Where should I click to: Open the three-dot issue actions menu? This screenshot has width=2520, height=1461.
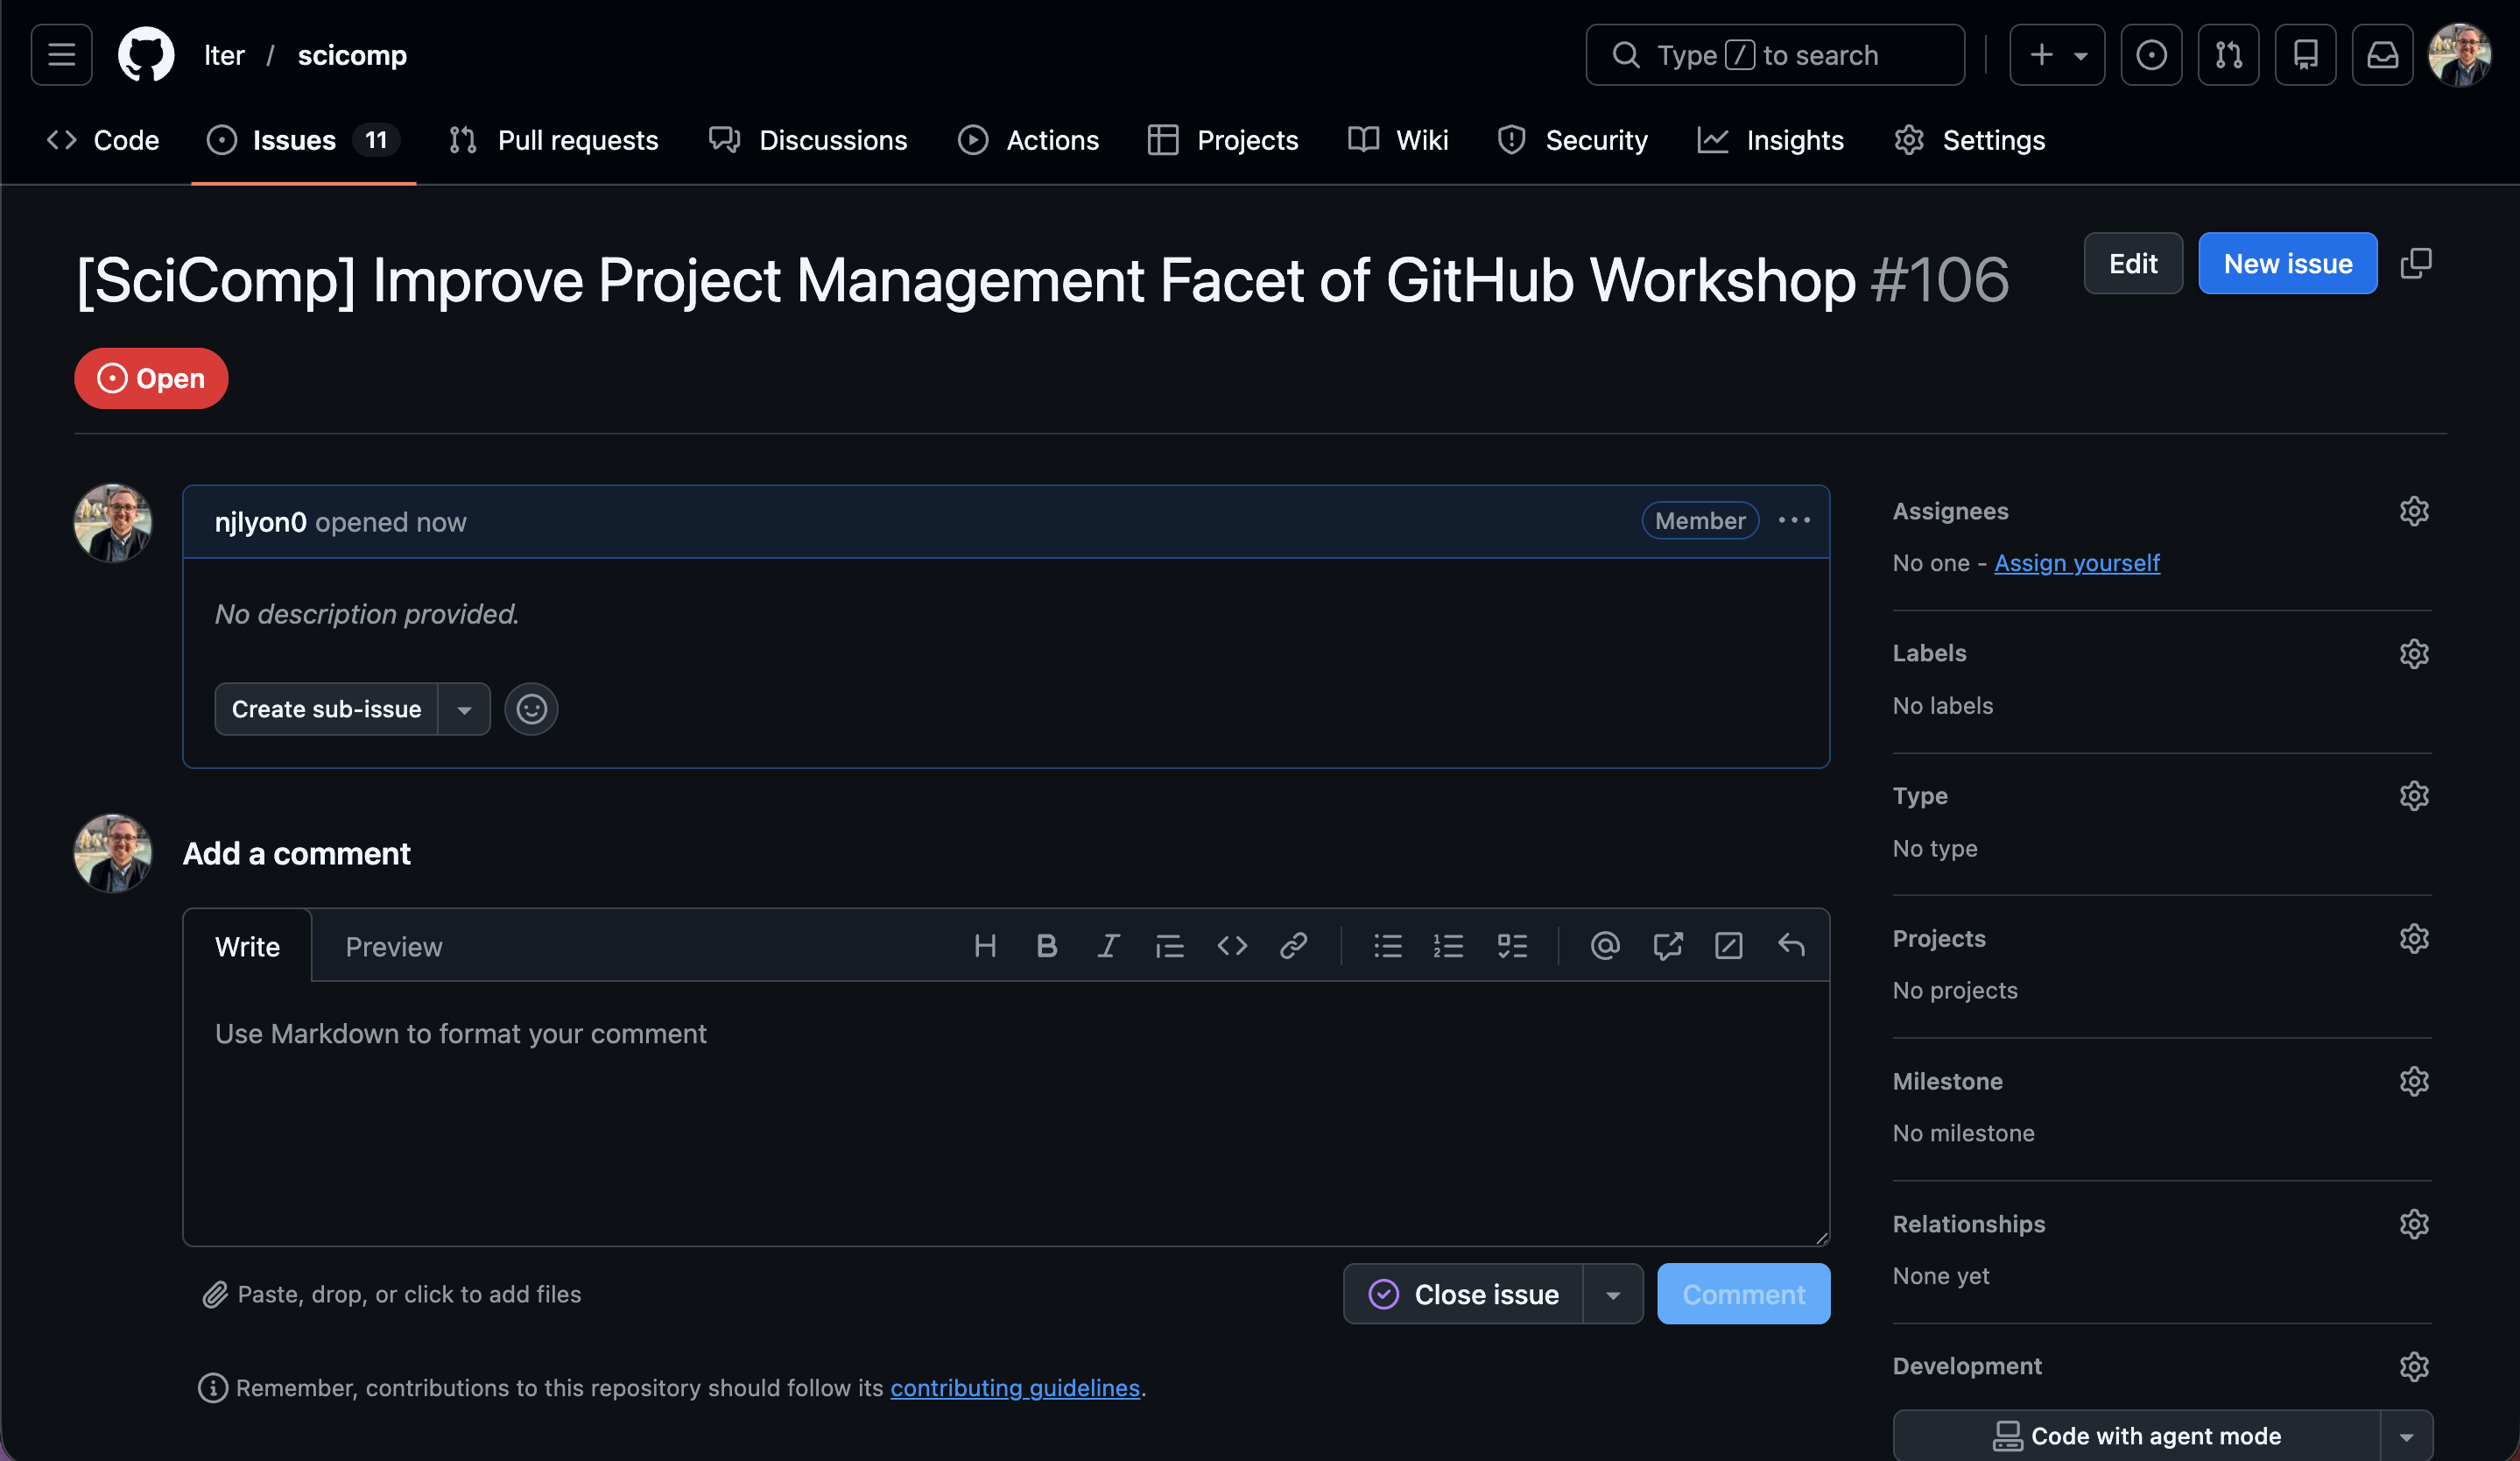1795,520
